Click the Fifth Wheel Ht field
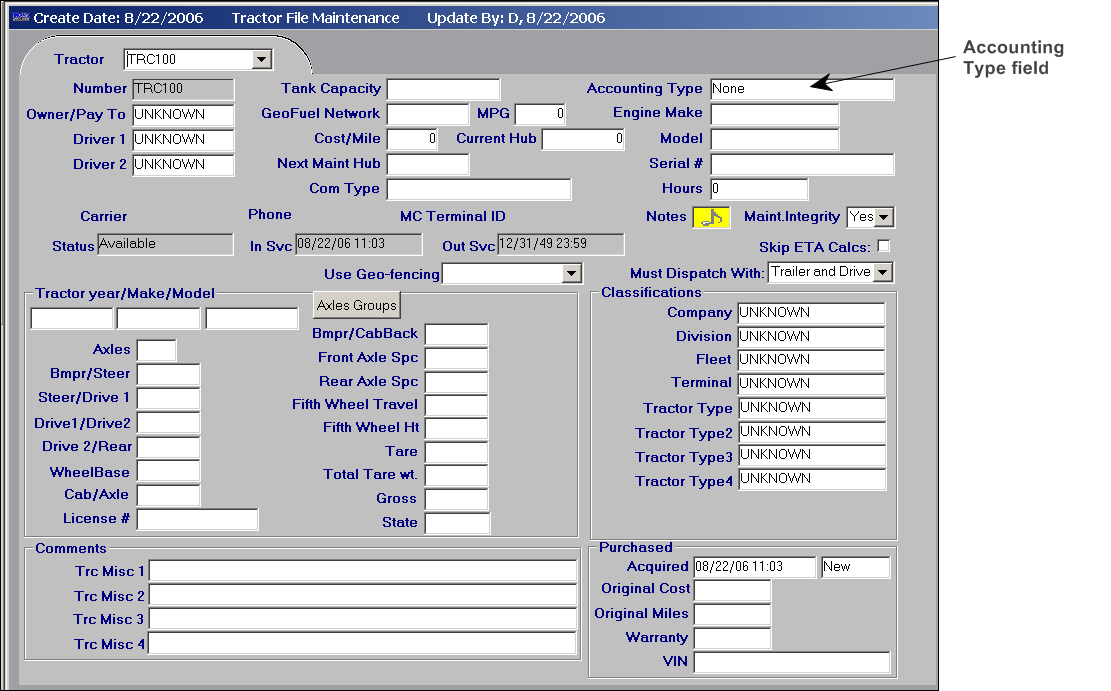The width and height of the screenshot is (1111, 691). pyautogui.click(x=456, y=429)
